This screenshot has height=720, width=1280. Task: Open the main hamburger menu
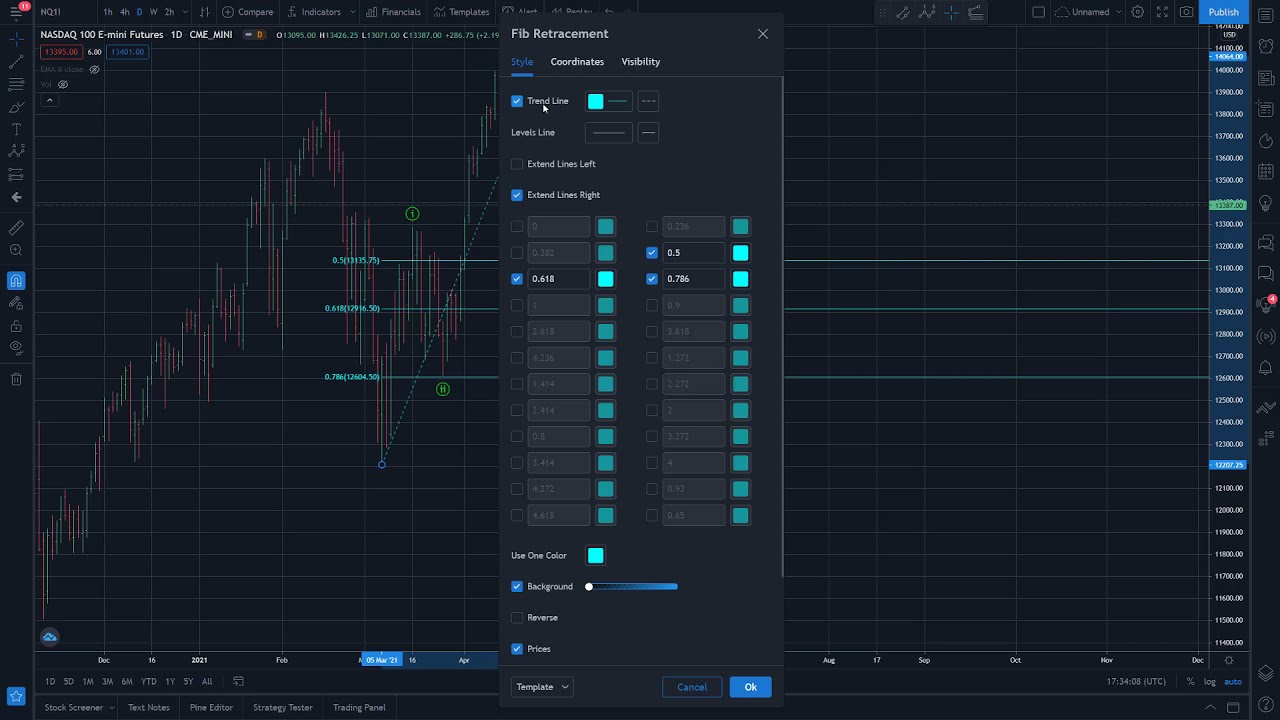[16, 12]
